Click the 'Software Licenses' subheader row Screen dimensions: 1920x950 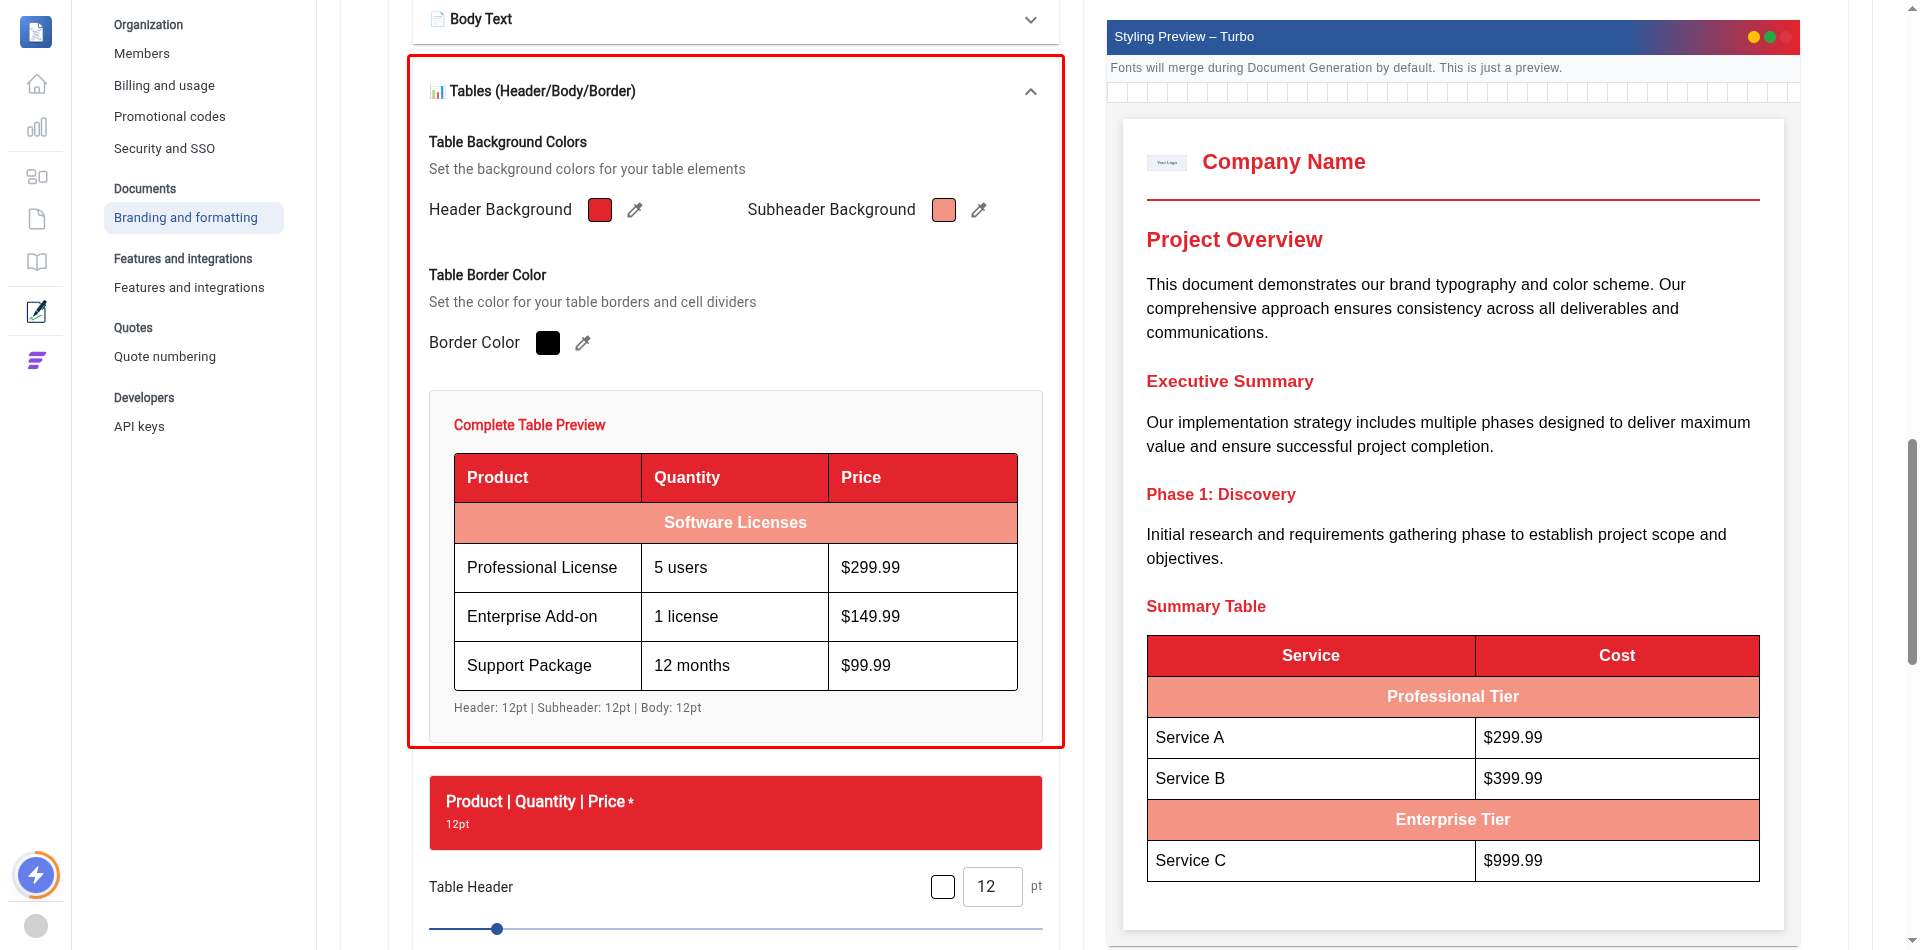tap(736, 523)
